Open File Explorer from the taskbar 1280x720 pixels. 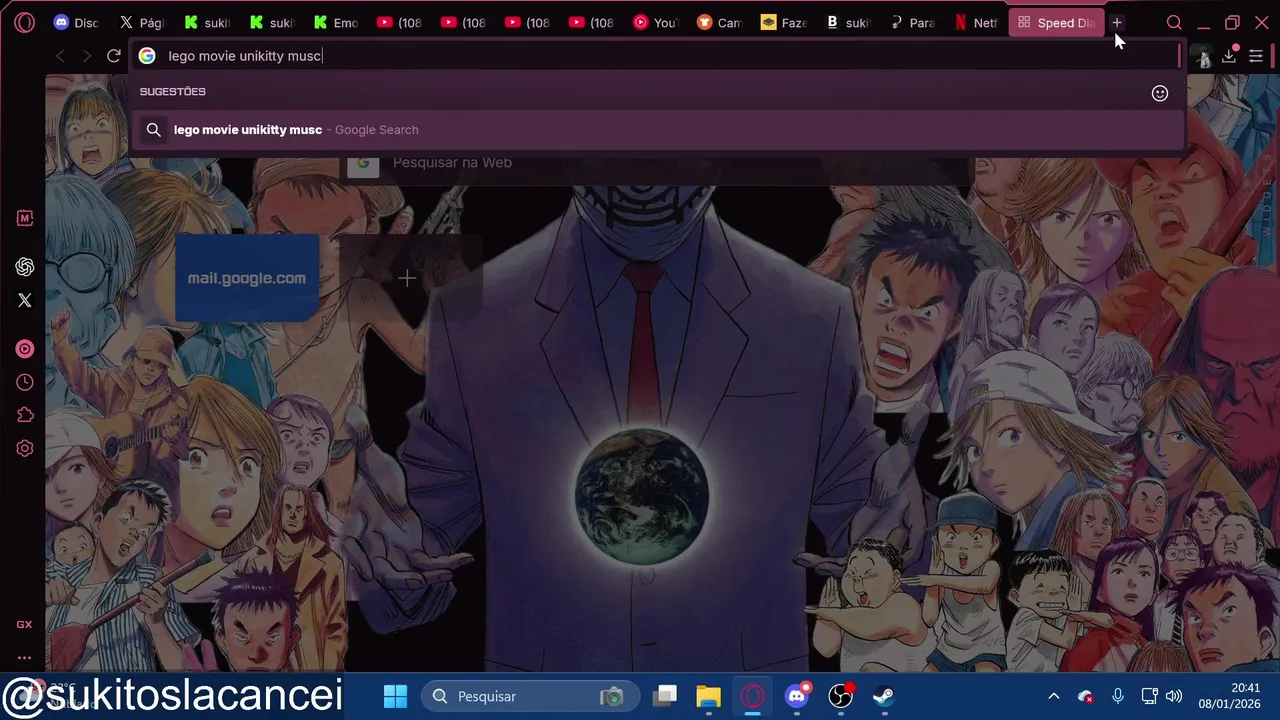point(708,696)
